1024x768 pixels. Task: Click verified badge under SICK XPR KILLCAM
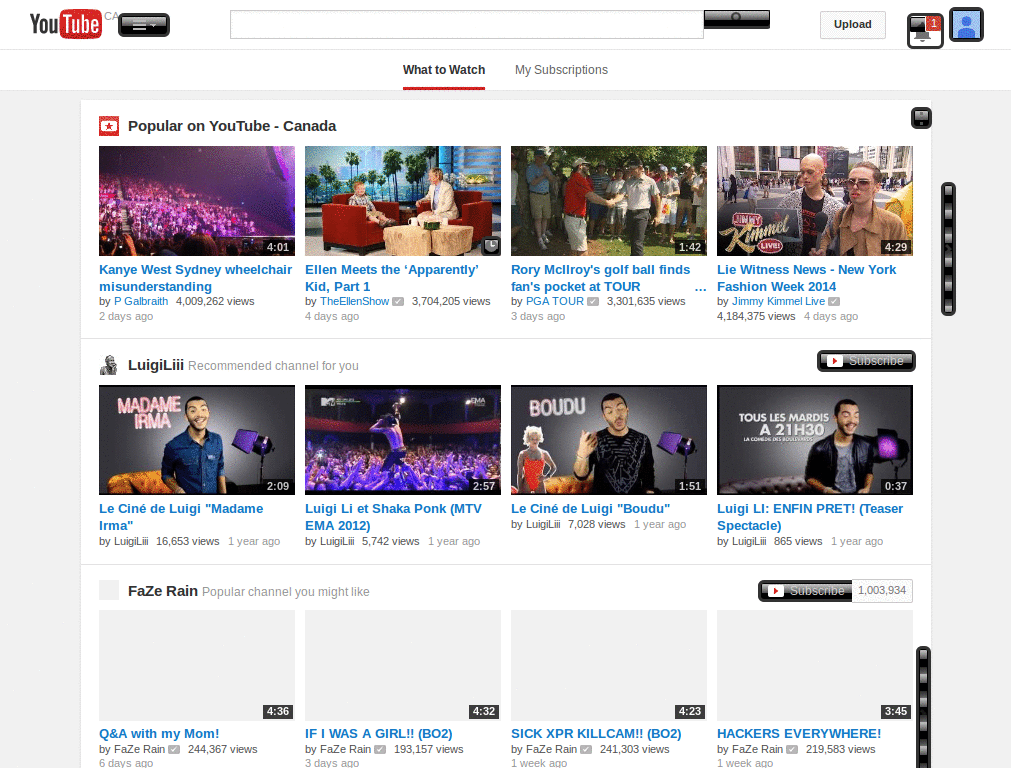coord(586,750)
